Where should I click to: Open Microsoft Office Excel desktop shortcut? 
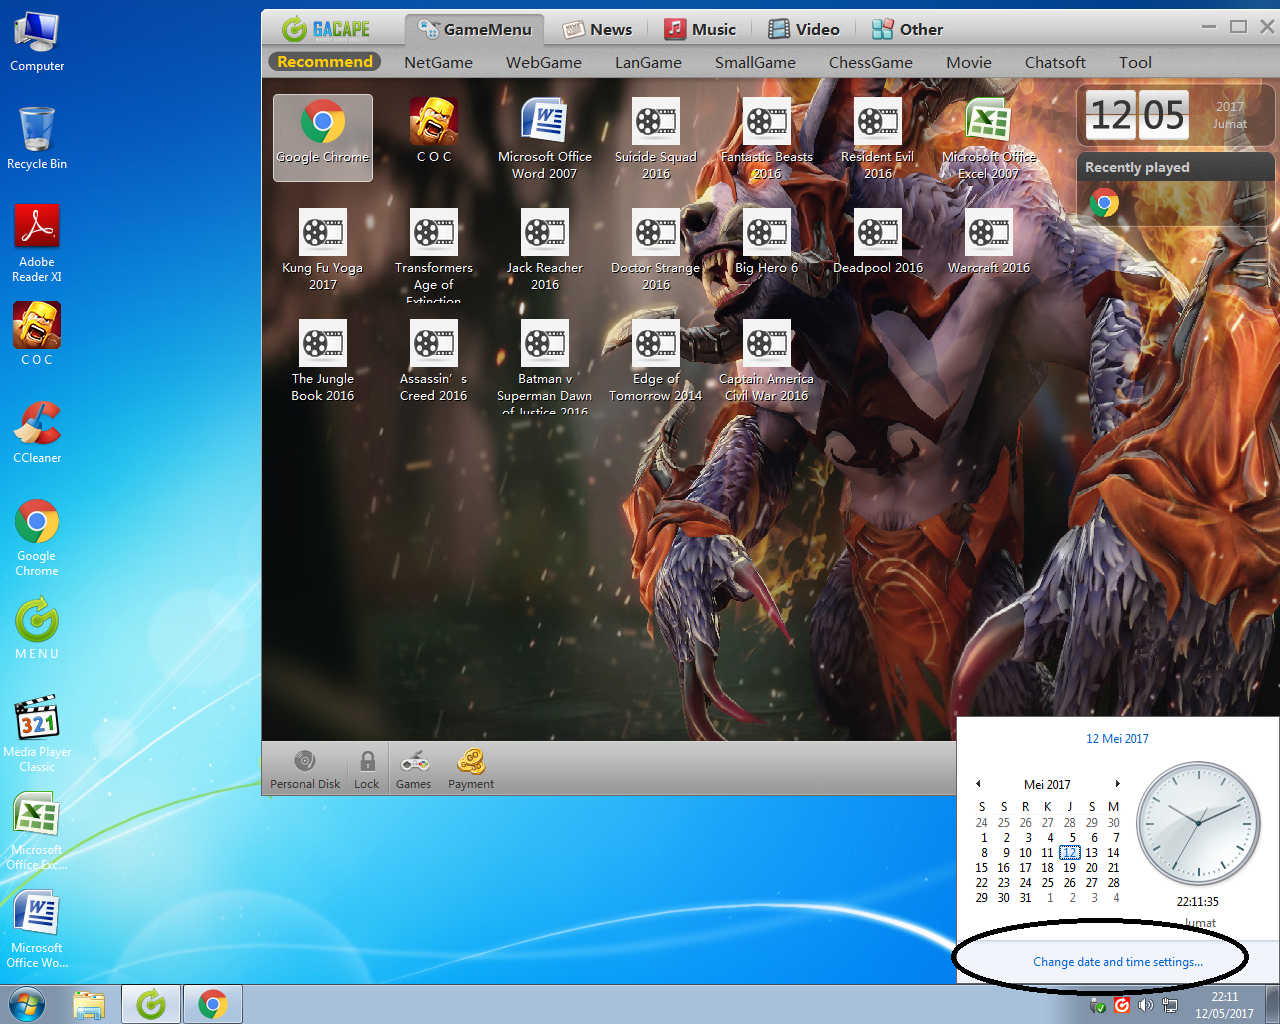(x=37, y=832)
